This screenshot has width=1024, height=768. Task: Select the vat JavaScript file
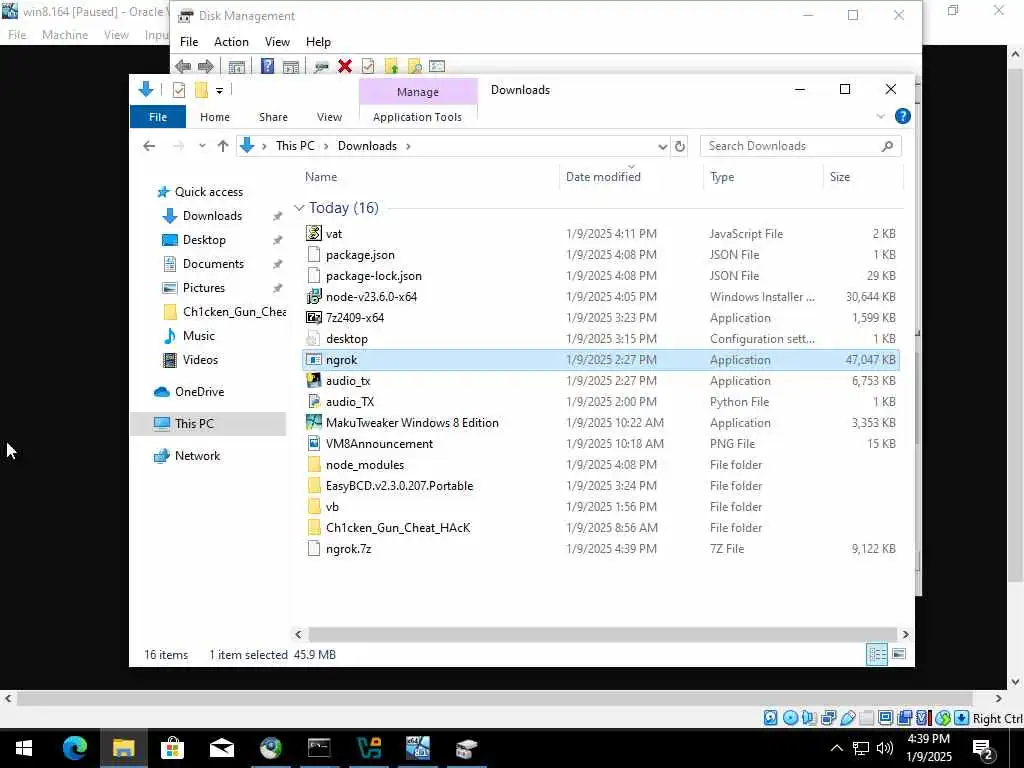pos(601,234)
